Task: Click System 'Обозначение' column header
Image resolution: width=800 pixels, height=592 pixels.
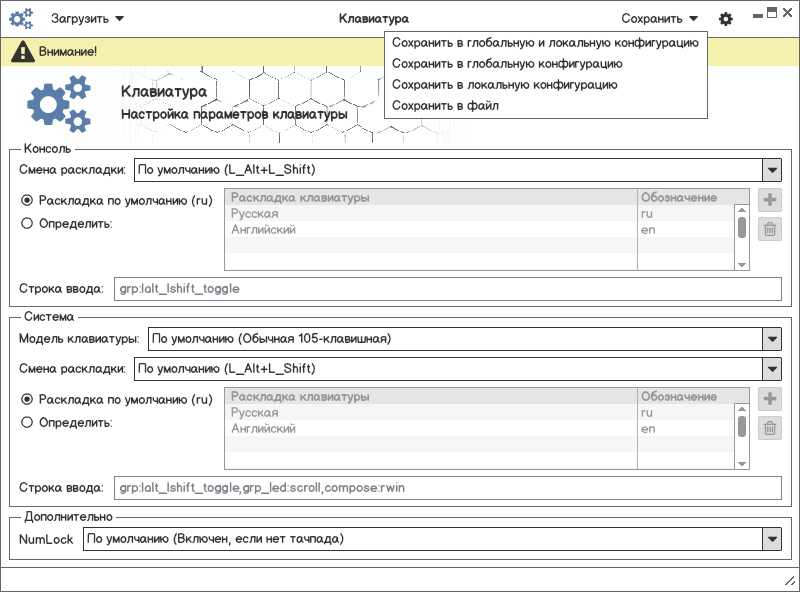Action: [693, 397]
